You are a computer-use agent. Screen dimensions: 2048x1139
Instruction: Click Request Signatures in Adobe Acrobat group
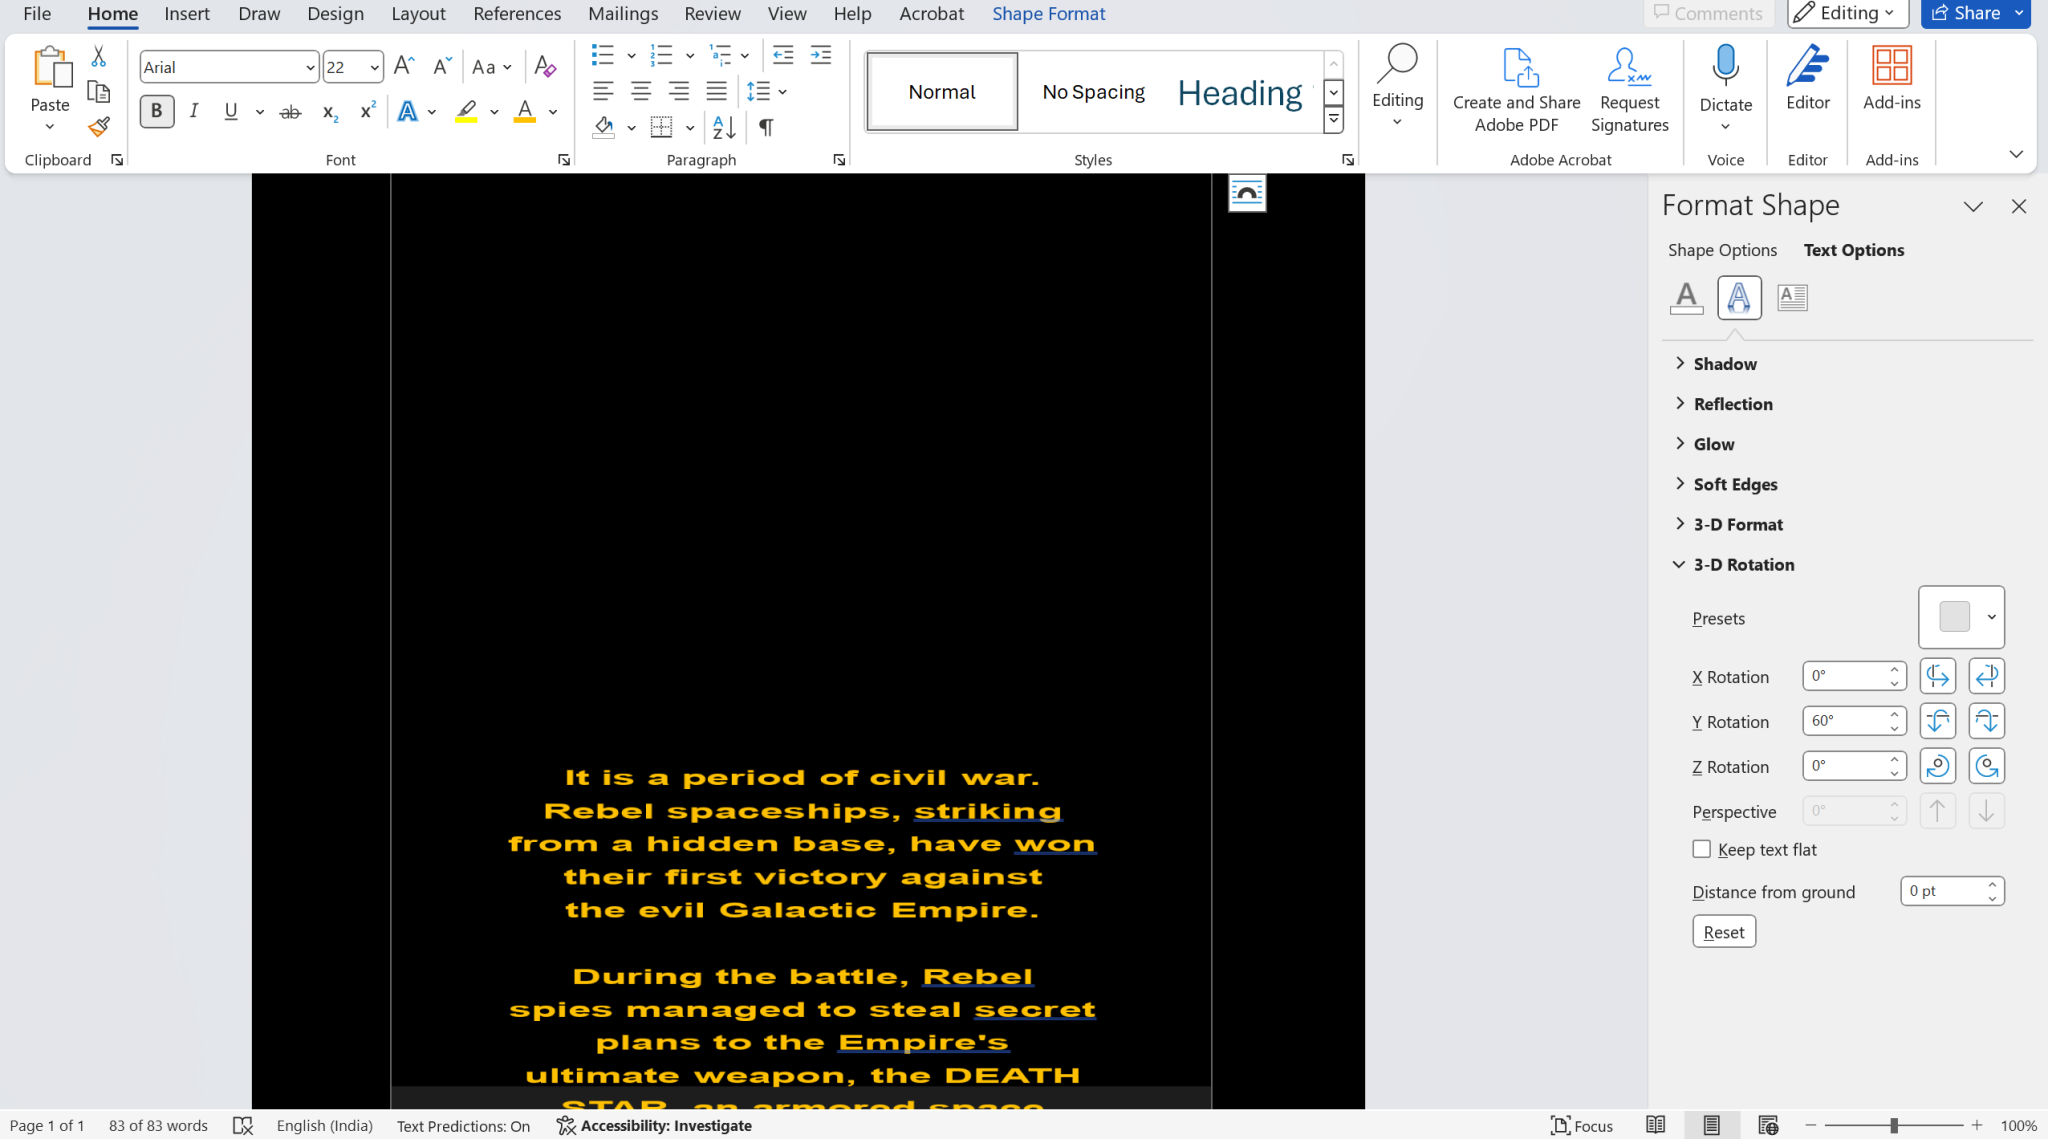1628,91
